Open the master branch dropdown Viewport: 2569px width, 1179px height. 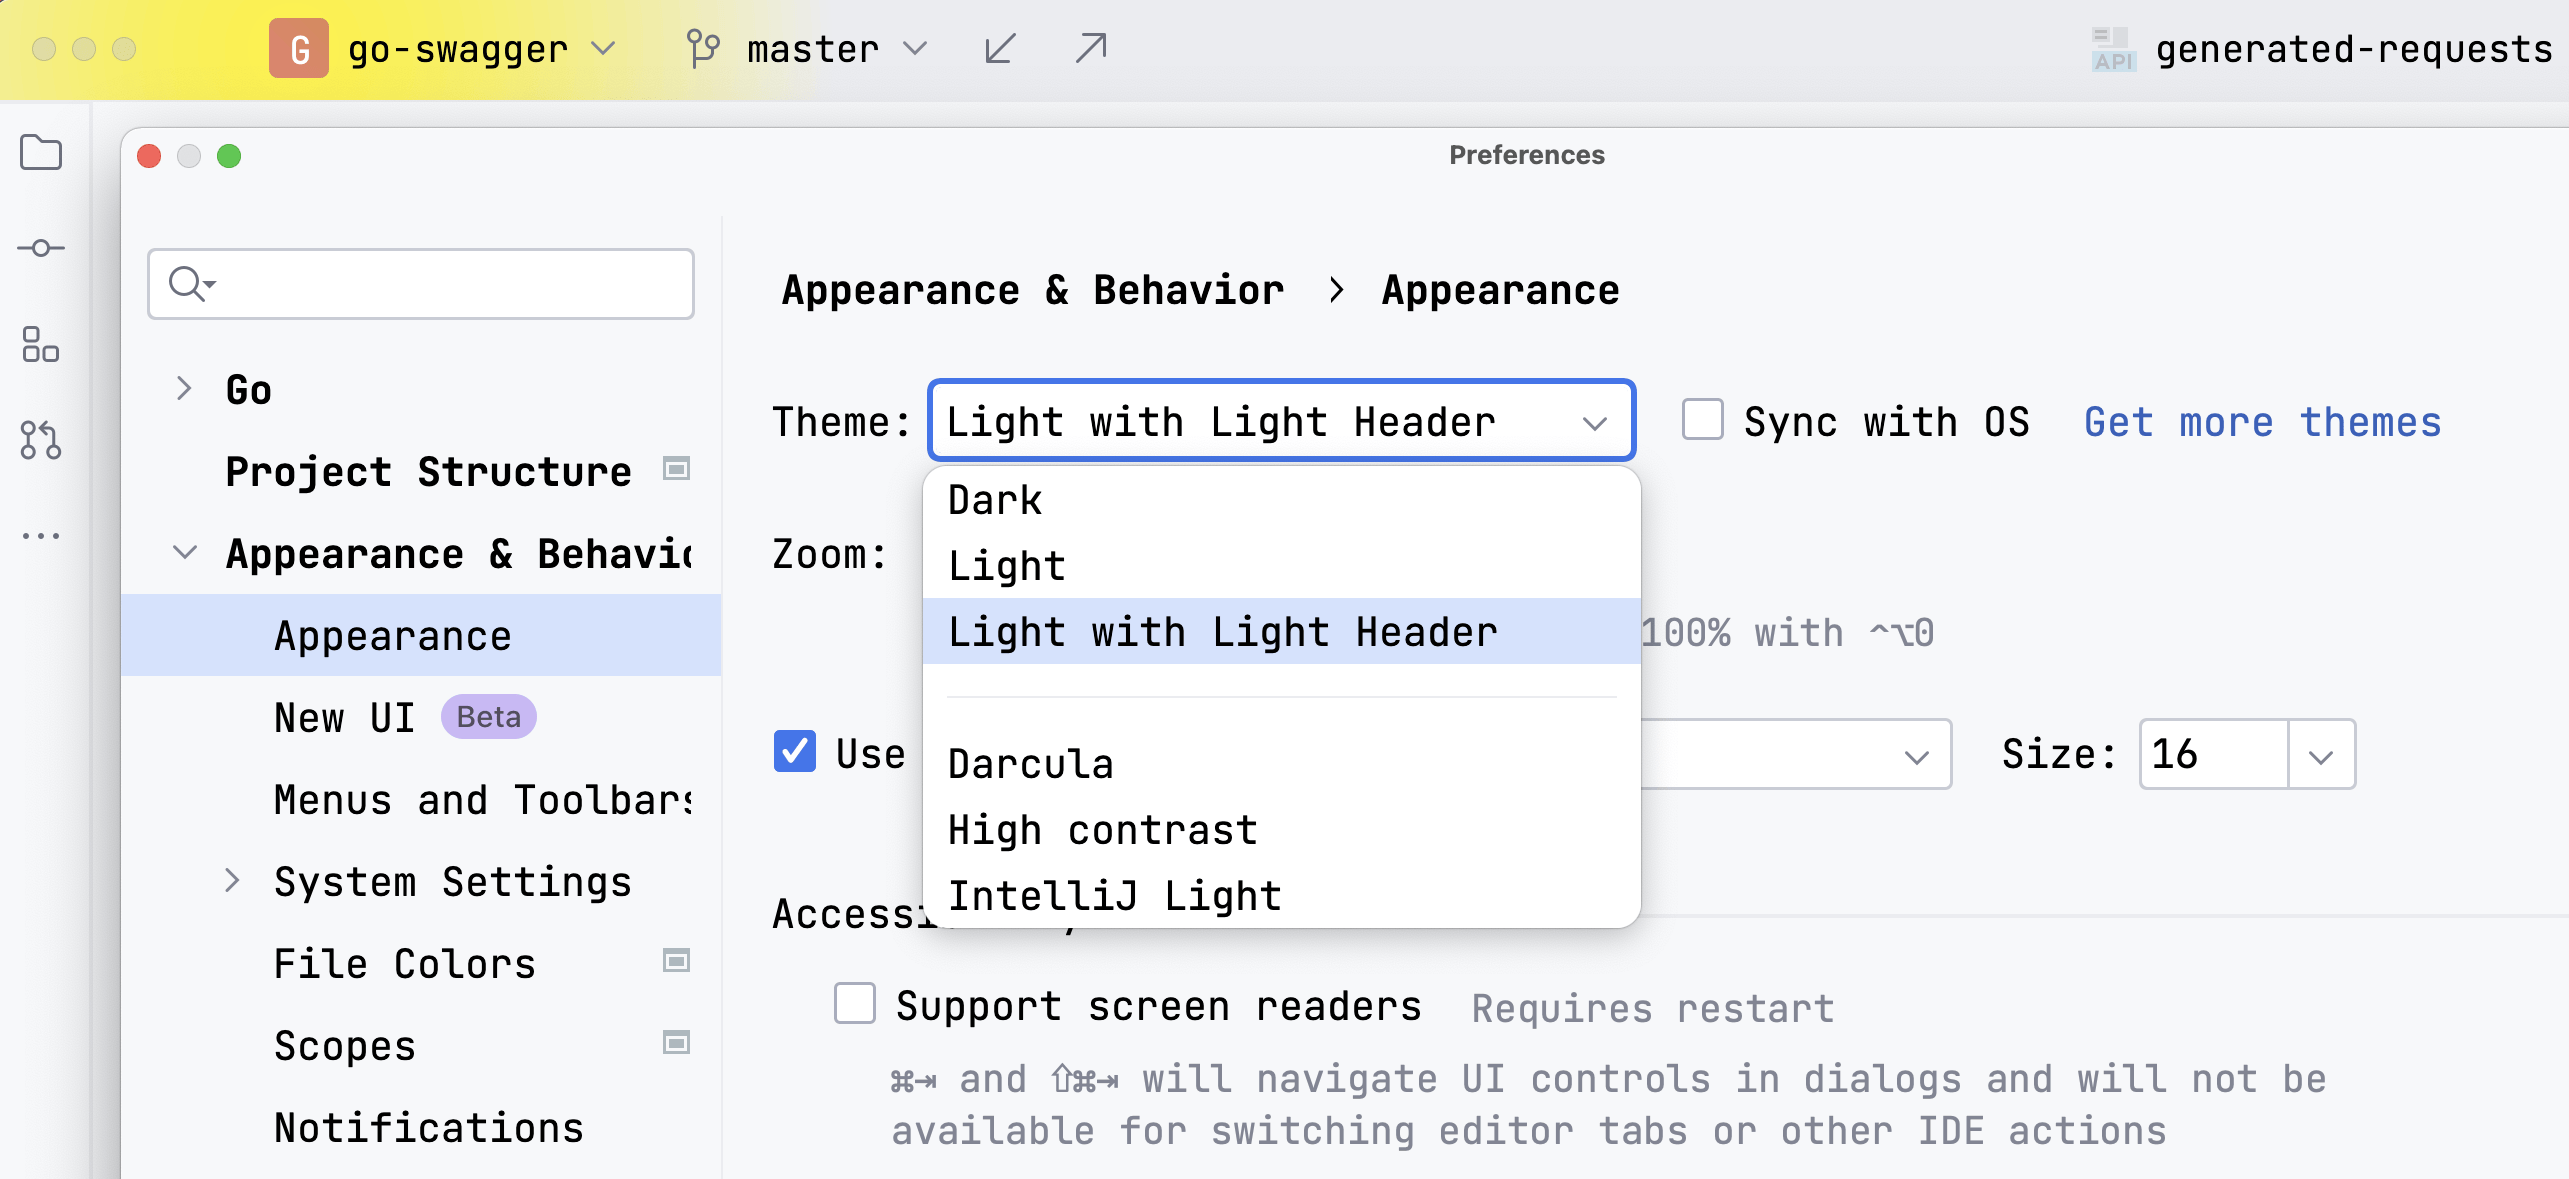click(x=810, y=48)
